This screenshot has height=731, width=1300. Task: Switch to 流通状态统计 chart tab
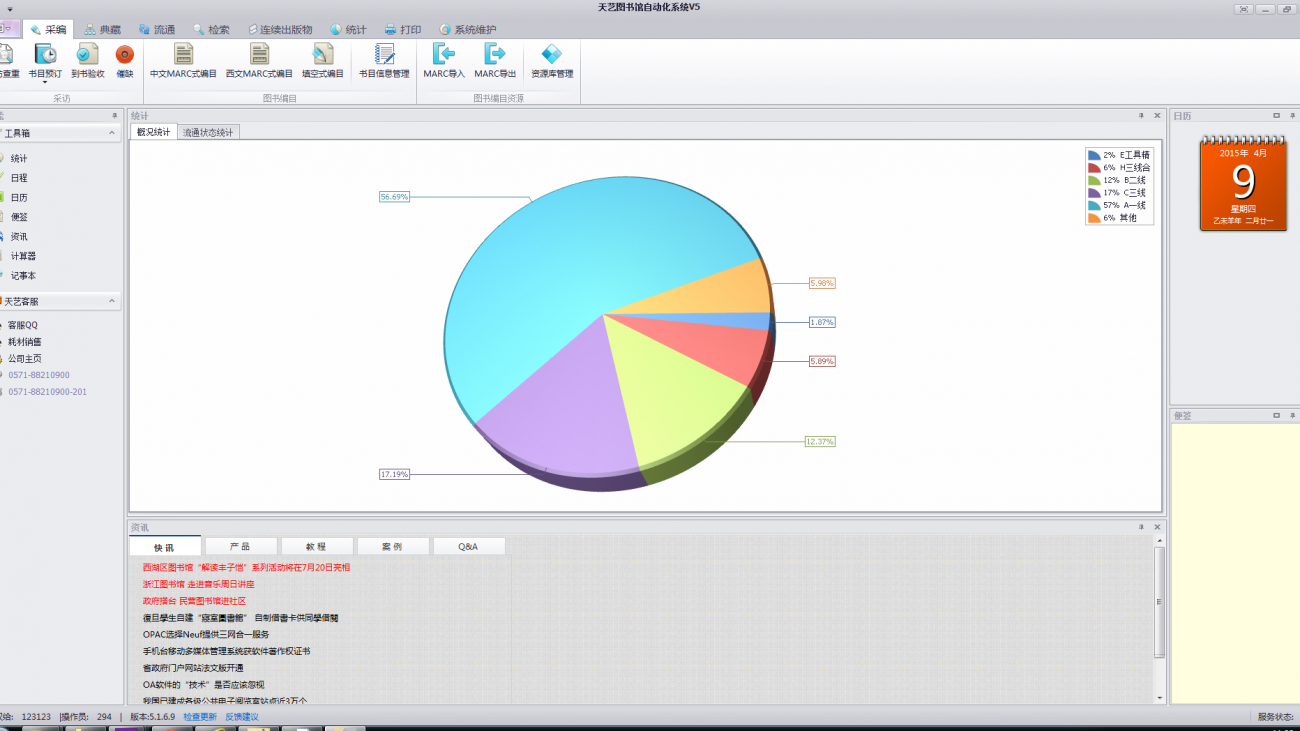(x=208, y=132)
